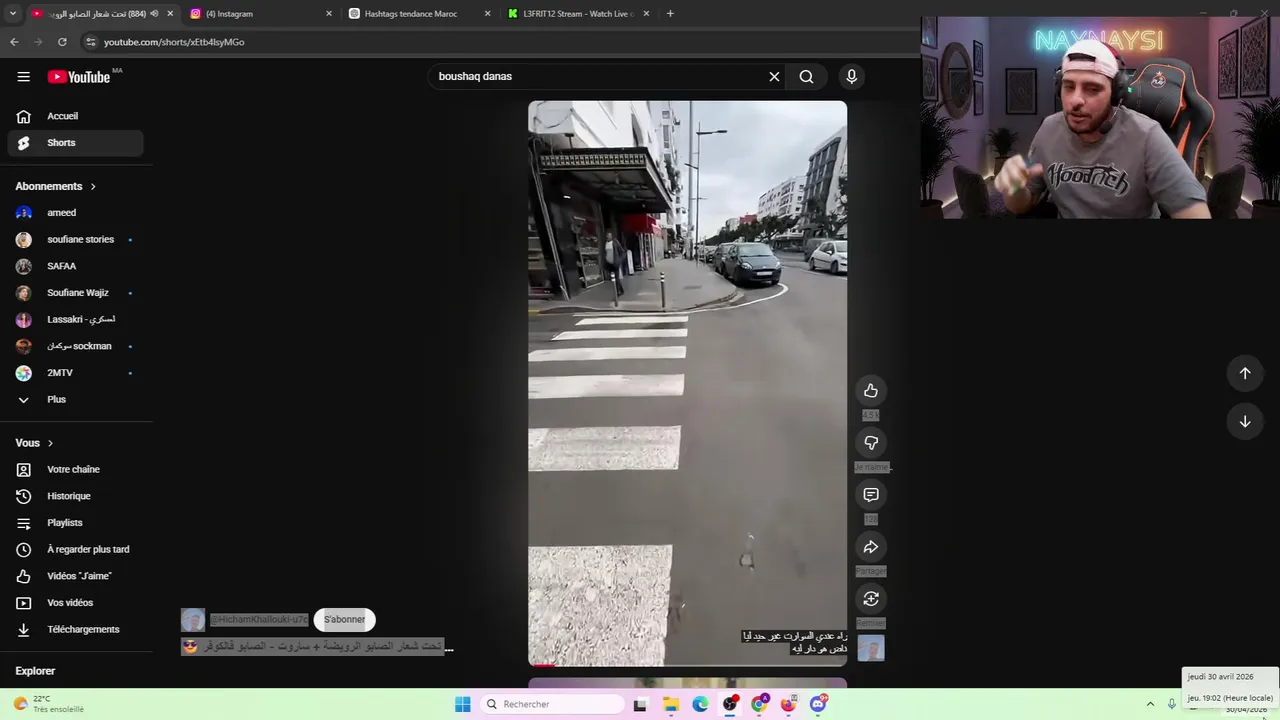1280x720 pixels.
Task: Expand more subscriptions with Plus
Action: click(x=75, y=400)
